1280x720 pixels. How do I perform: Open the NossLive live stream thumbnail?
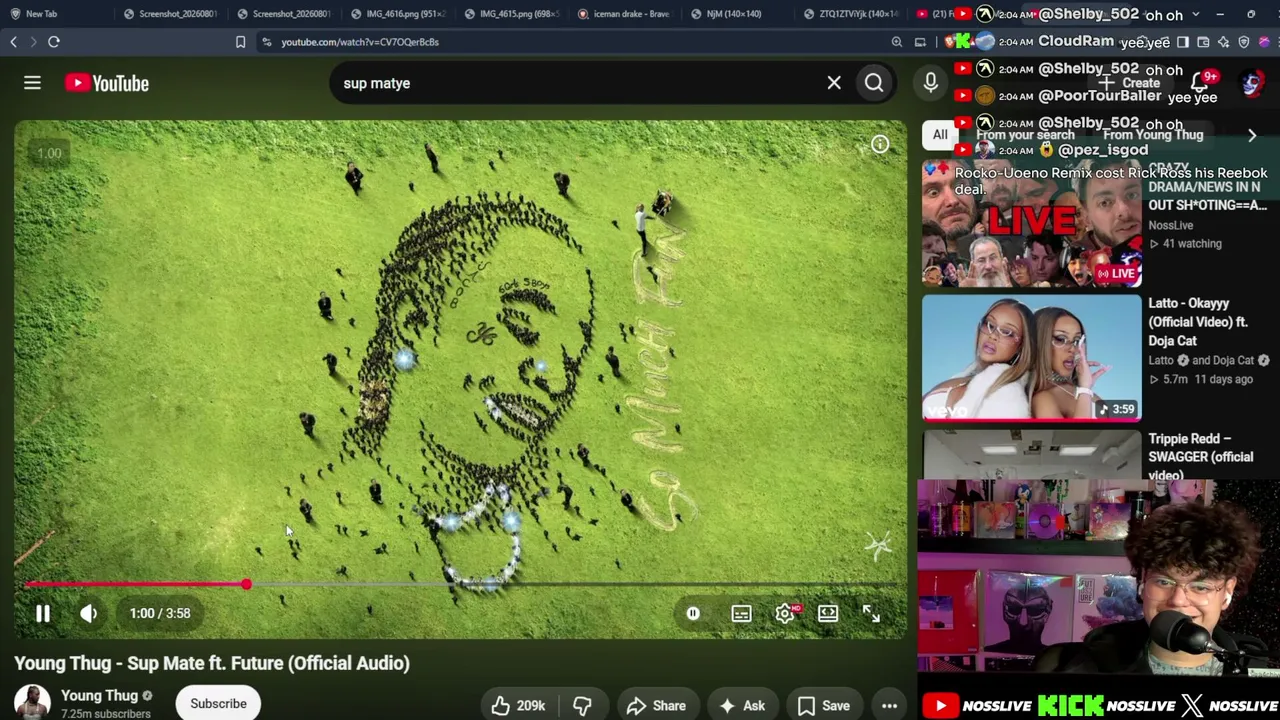pyautogui.click(x=1031, y=224)
